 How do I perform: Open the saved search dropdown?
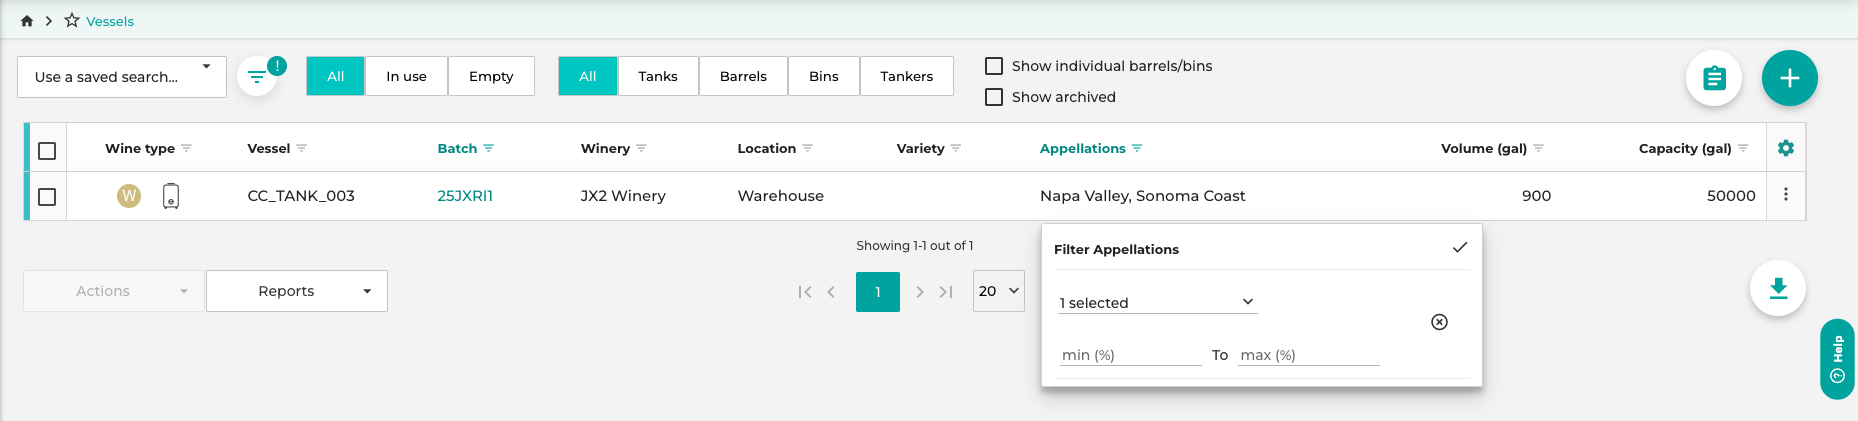click(x=122, y=77)
